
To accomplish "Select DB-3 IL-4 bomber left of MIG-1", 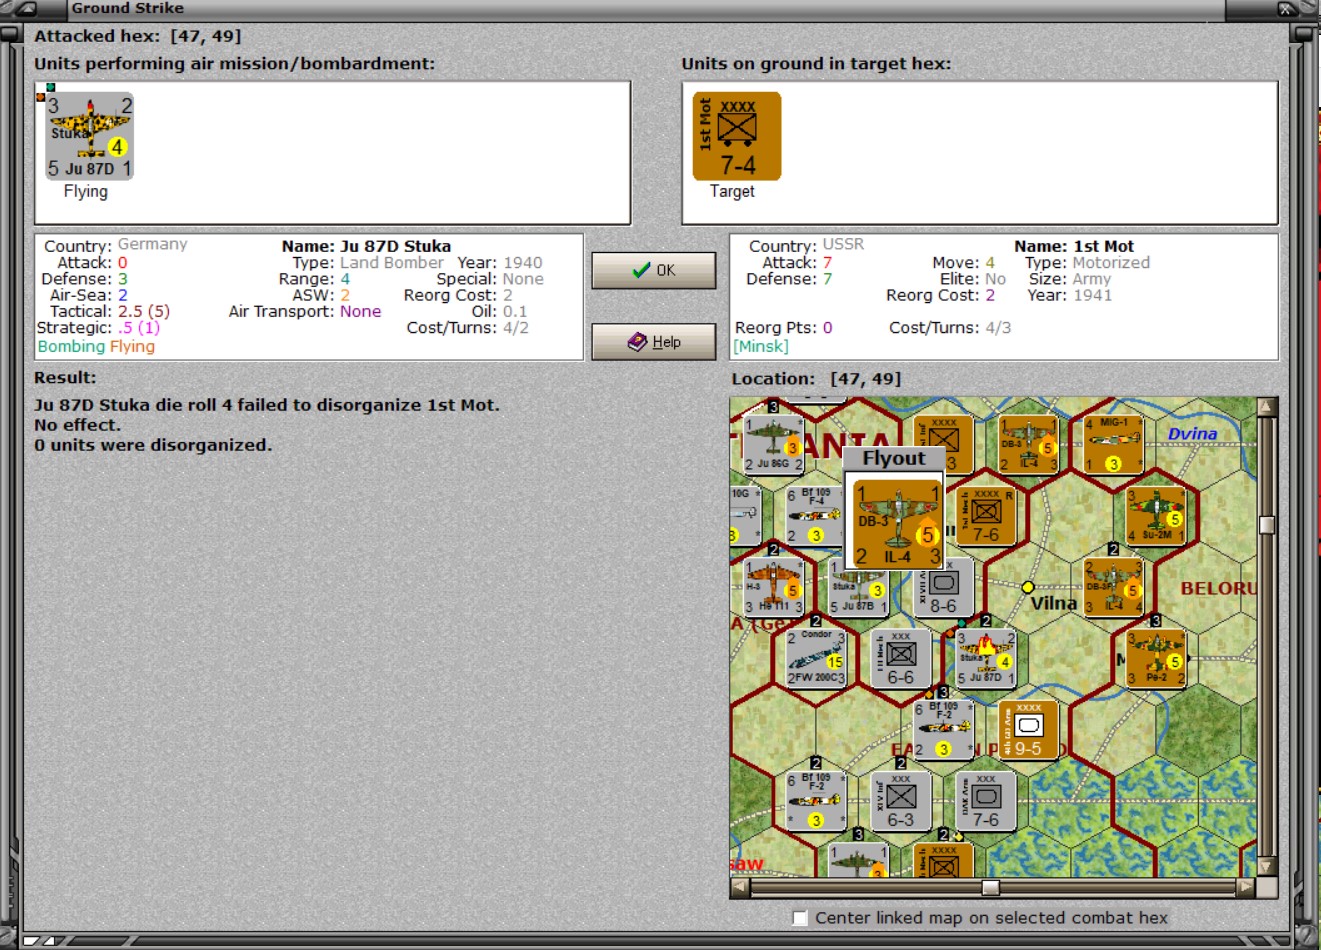I will point(1028,444).
